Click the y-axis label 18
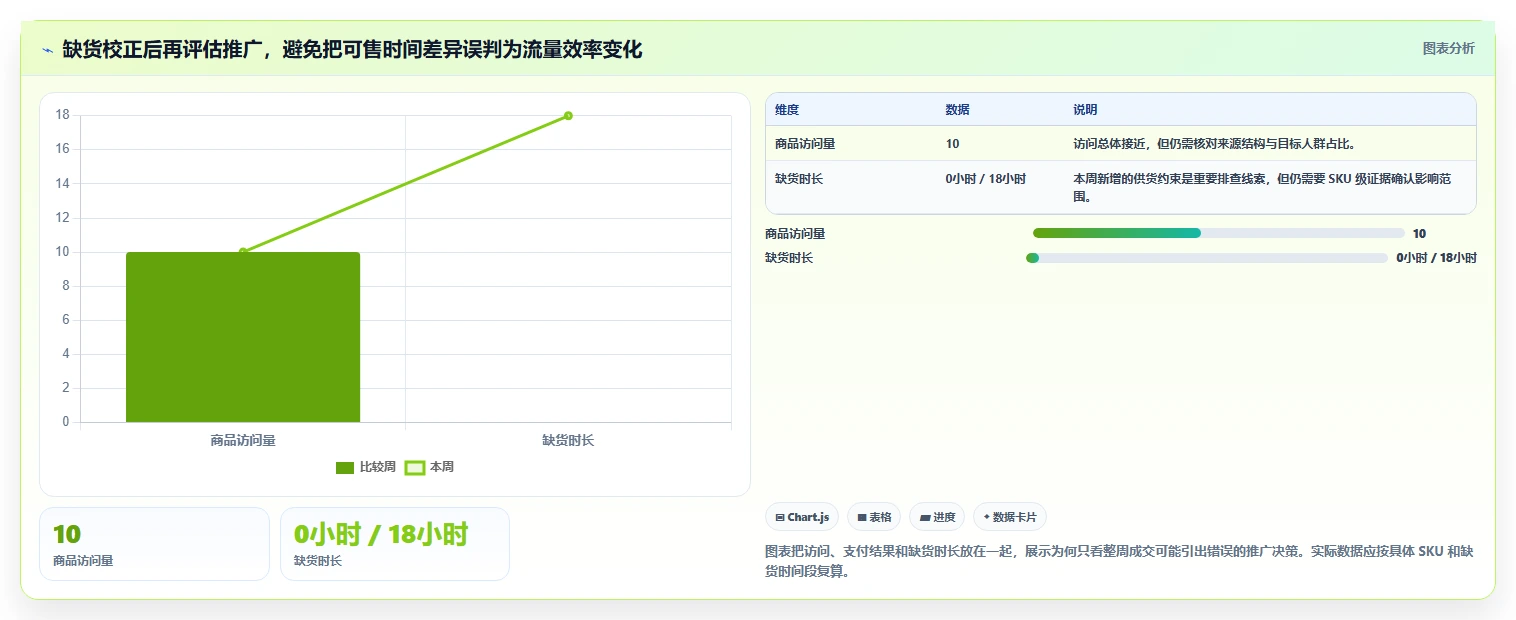This screenshot has height=620, width=1516. 62,115
